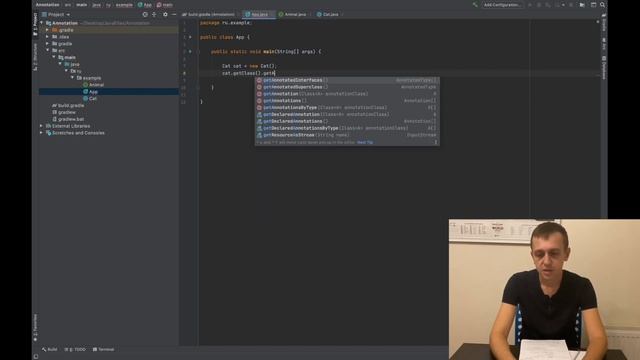Choose getAnnotation from completion list

pyautogui.click(x=347, y=94)
